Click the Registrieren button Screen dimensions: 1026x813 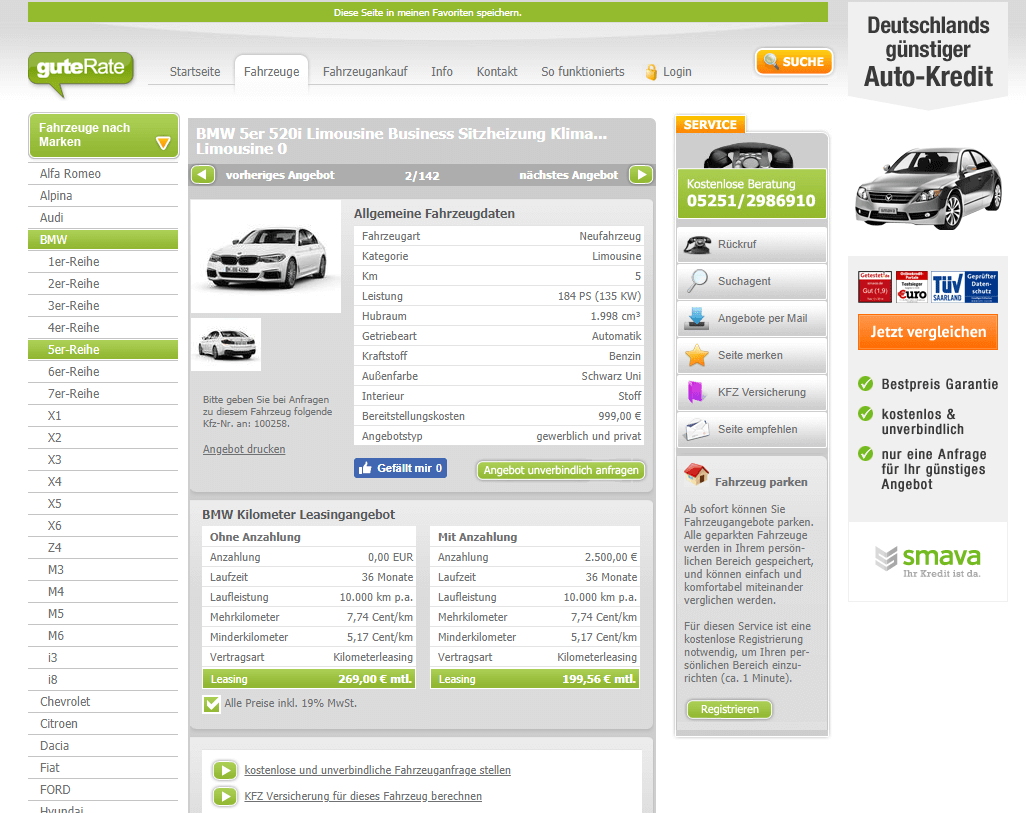pyautogui.click(x=730, y=709)
